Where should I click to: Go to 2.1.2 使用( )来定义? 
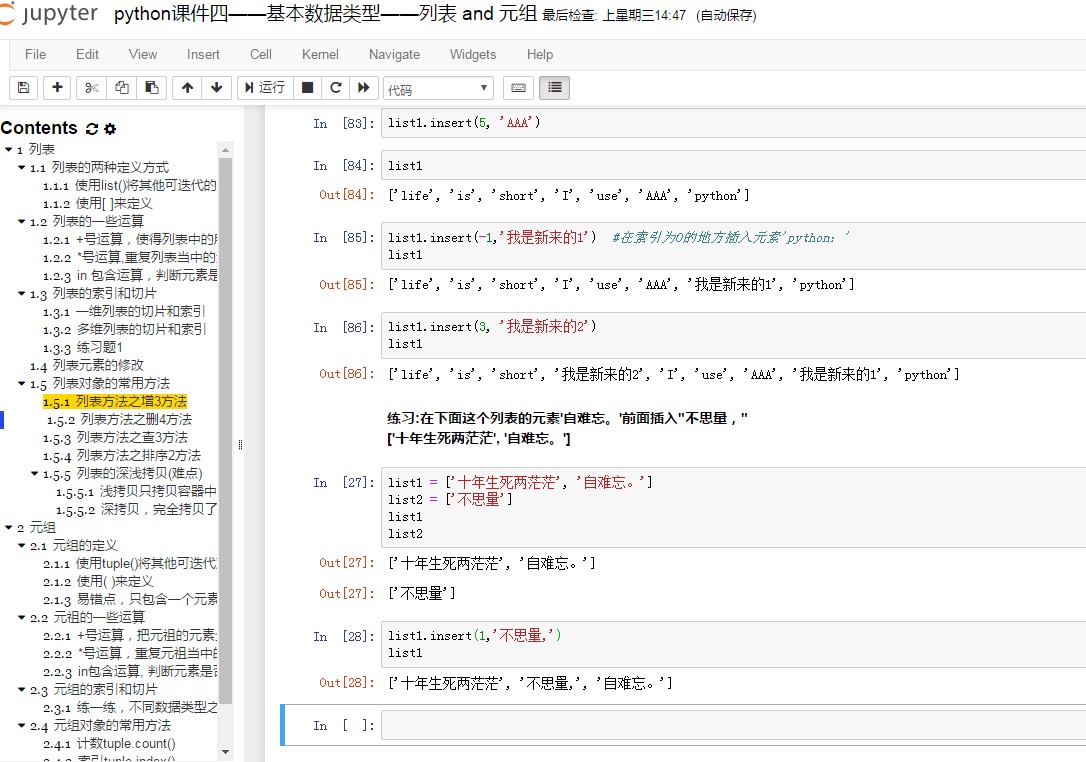point(98,582)
